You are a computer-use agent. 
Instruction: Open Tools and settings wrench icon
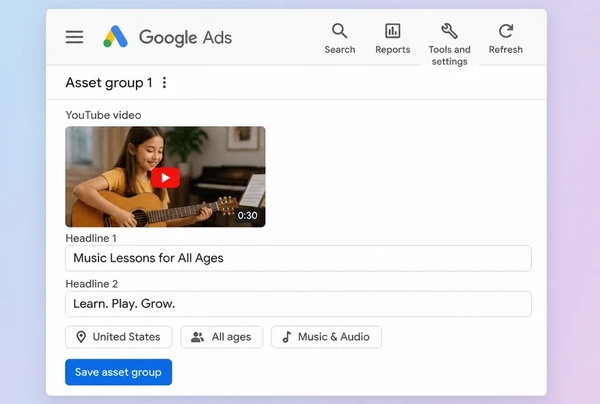pos(449,31)
